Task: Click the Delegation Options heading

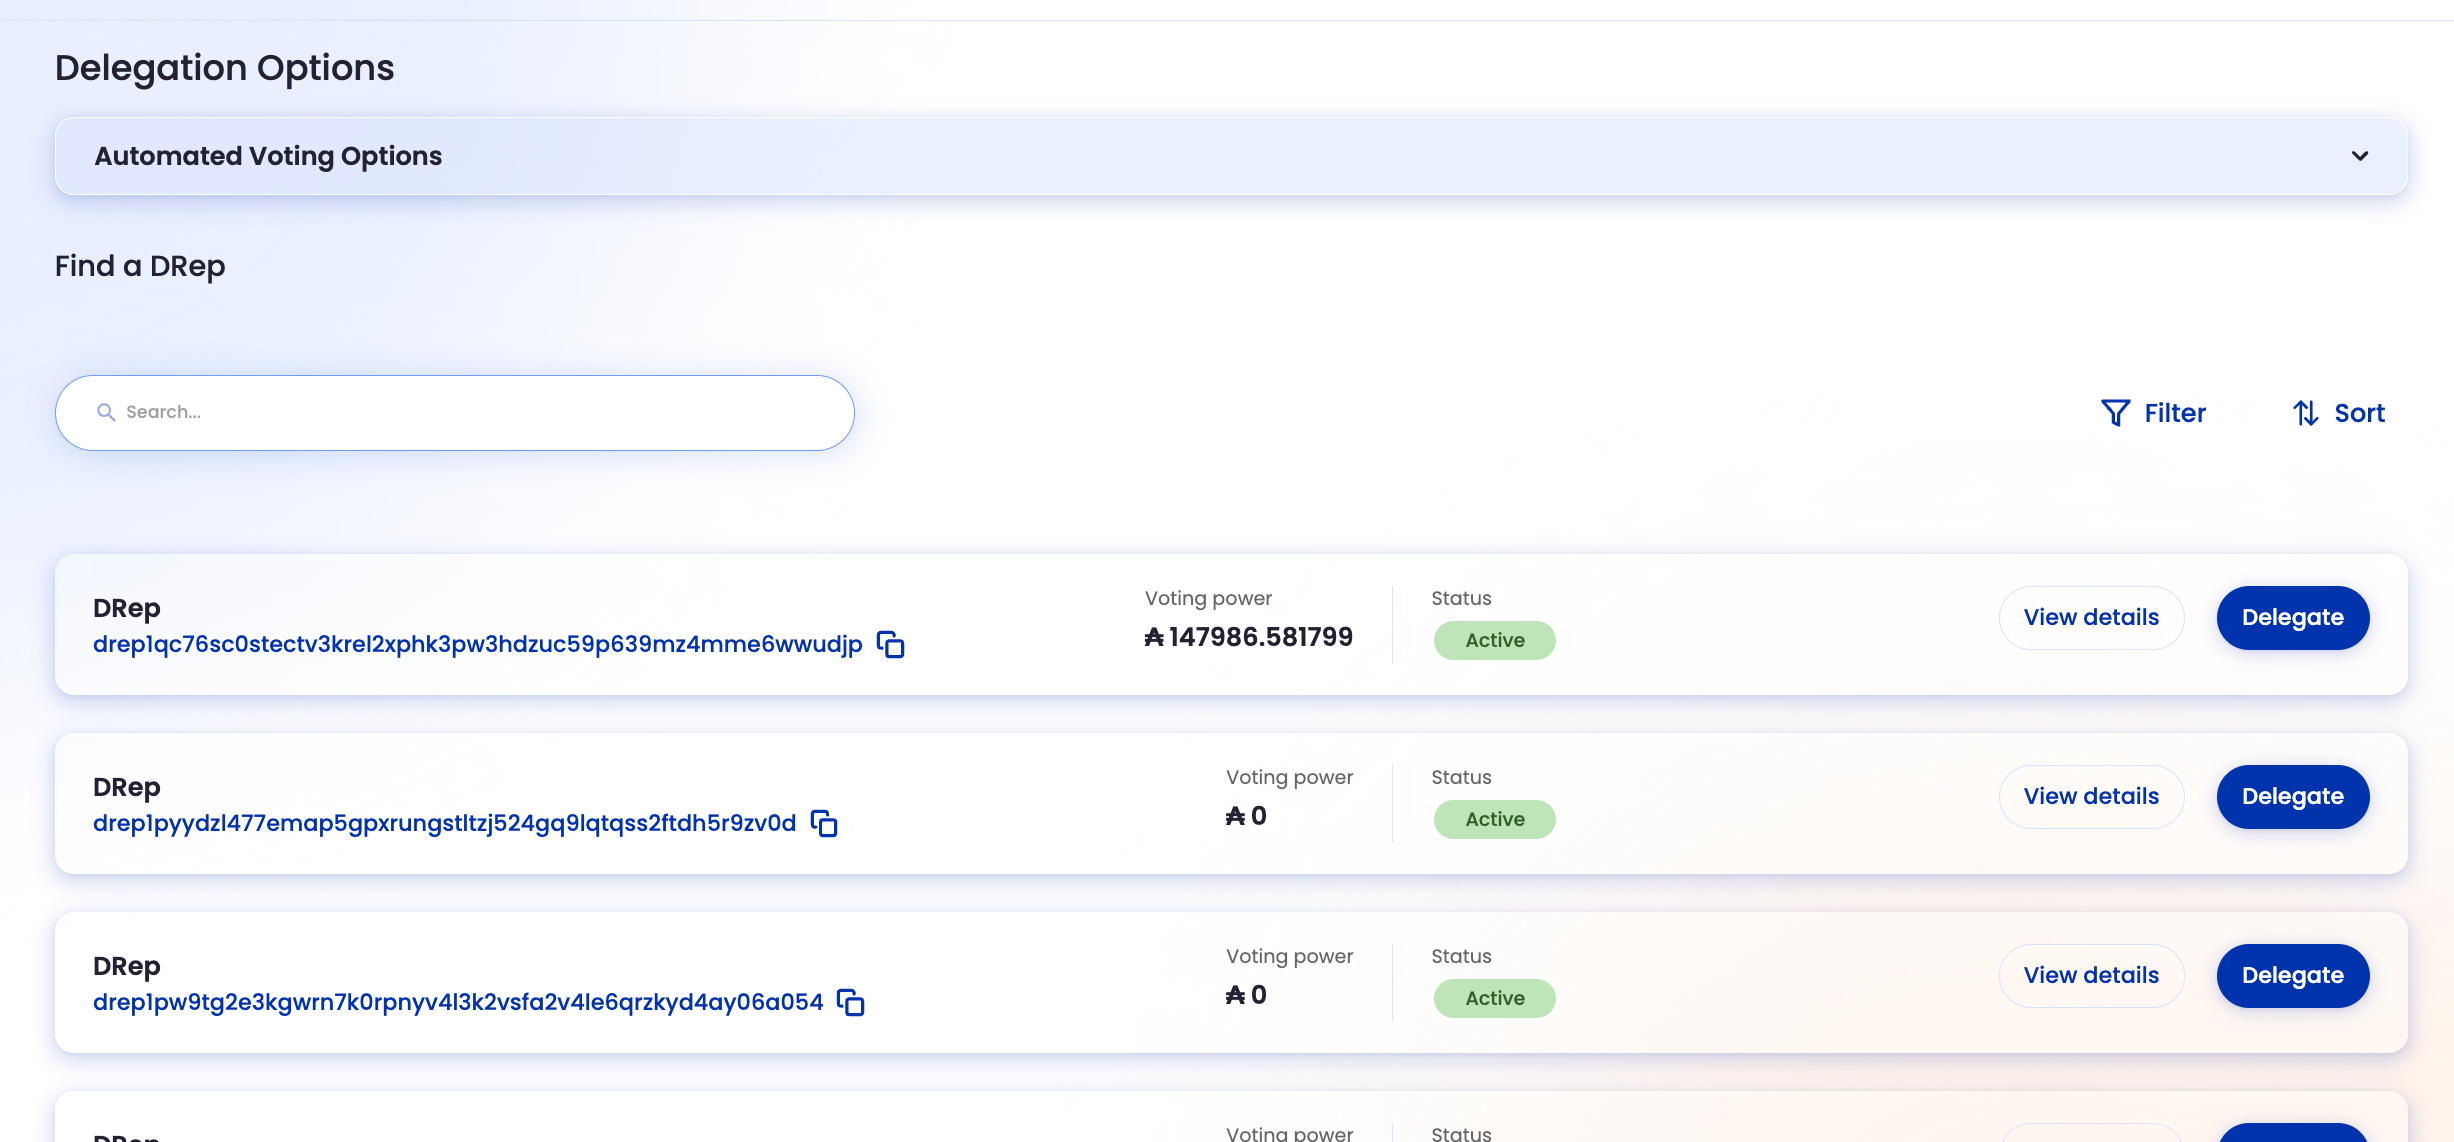Action: coord(225,68)
